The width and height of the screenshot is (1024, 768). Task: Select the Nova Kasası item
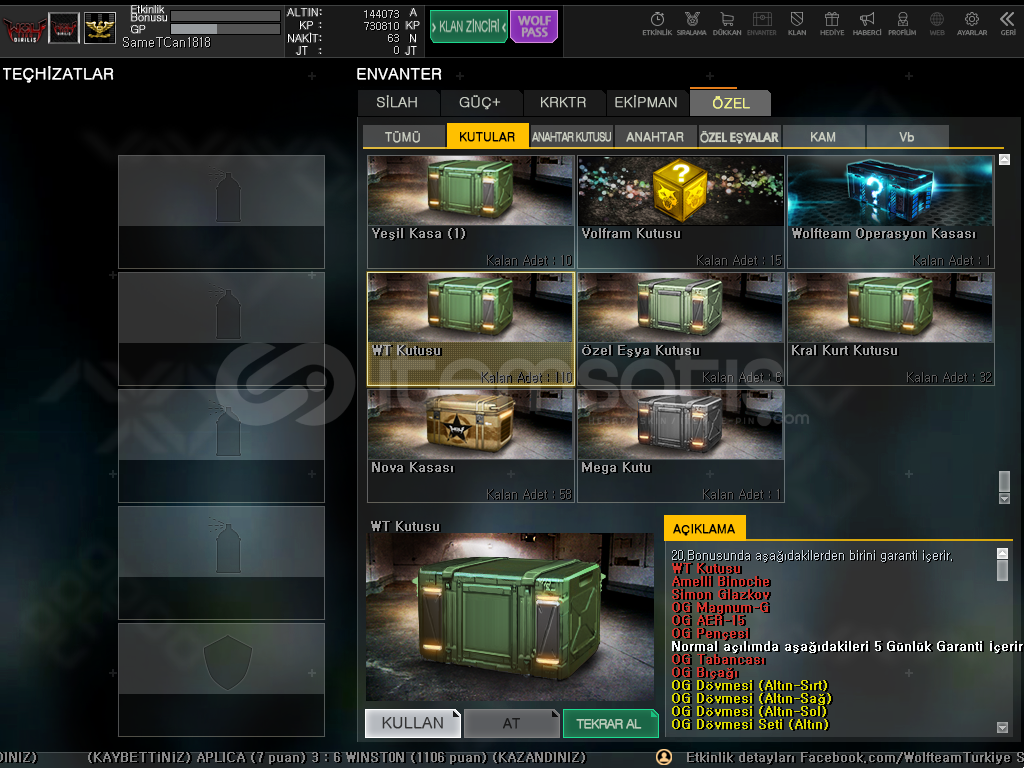[x=471, y=446]
